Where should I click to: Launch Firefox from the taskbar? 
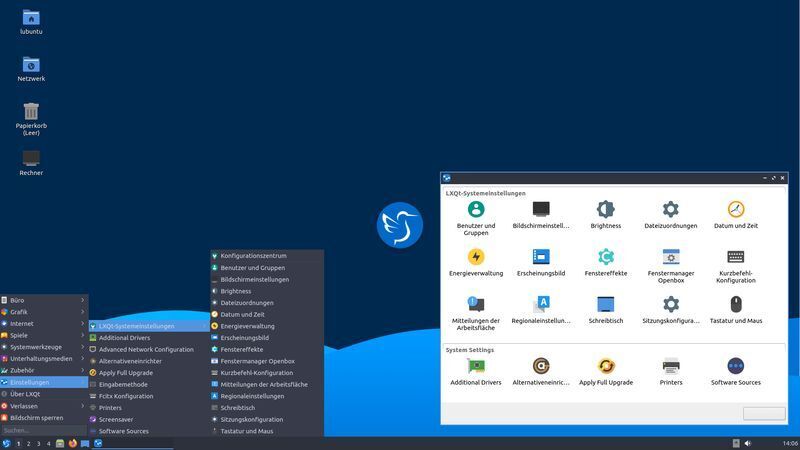tap(73, 443)
